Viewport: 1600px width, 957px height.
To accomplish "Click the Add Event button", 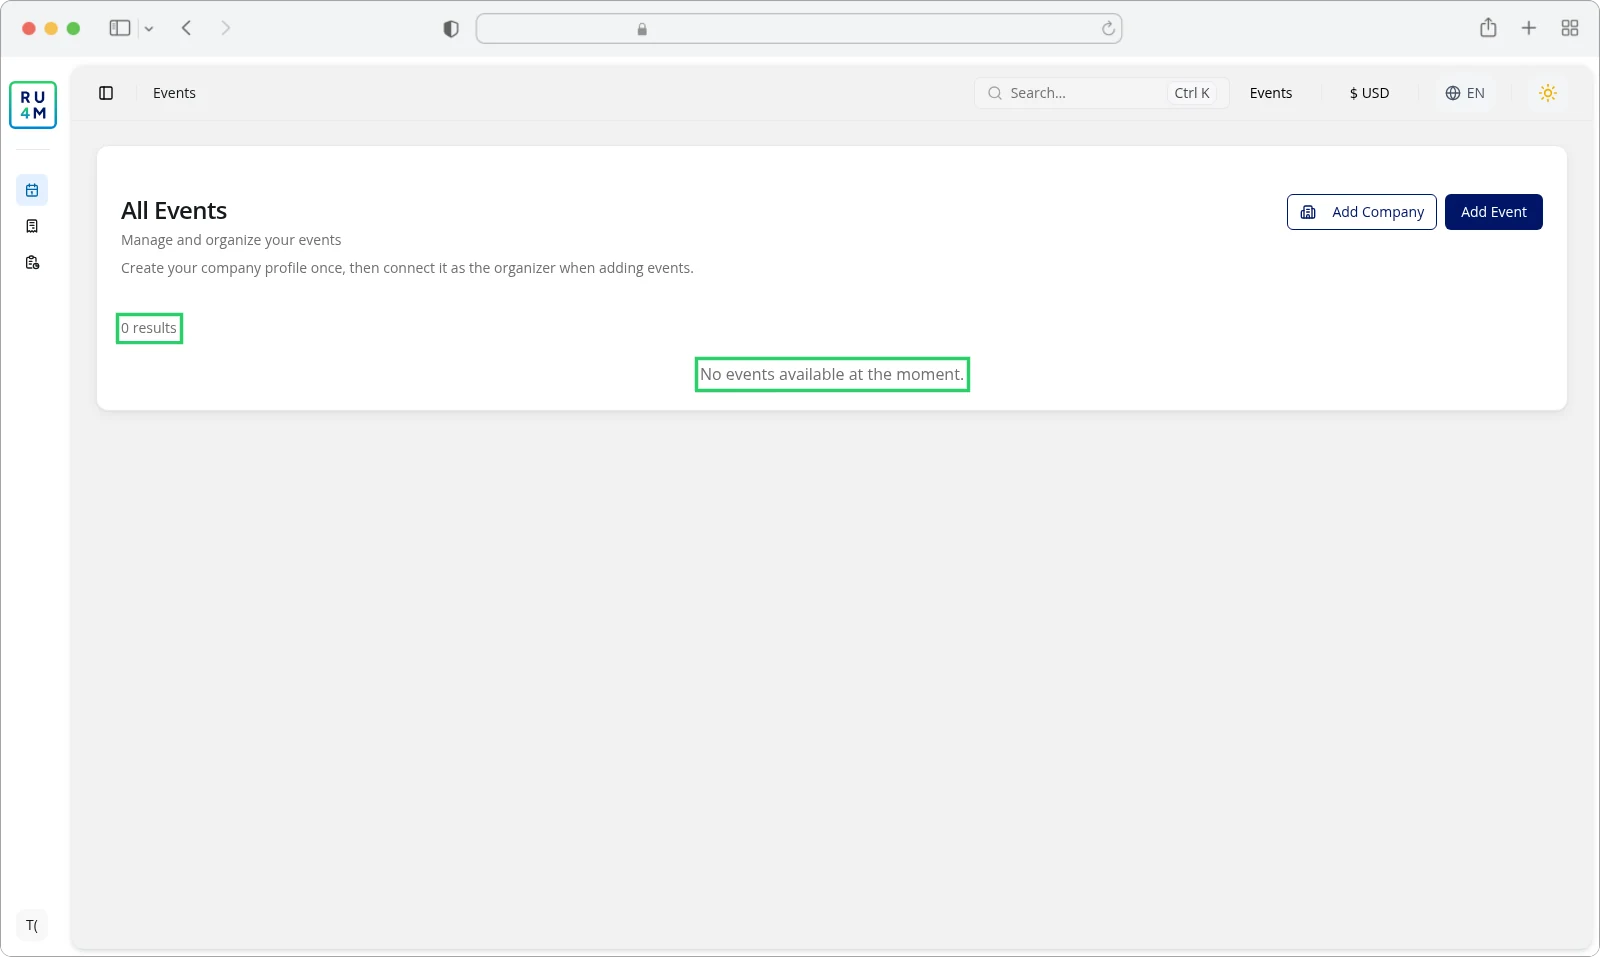I will (x=1494, y=212).
